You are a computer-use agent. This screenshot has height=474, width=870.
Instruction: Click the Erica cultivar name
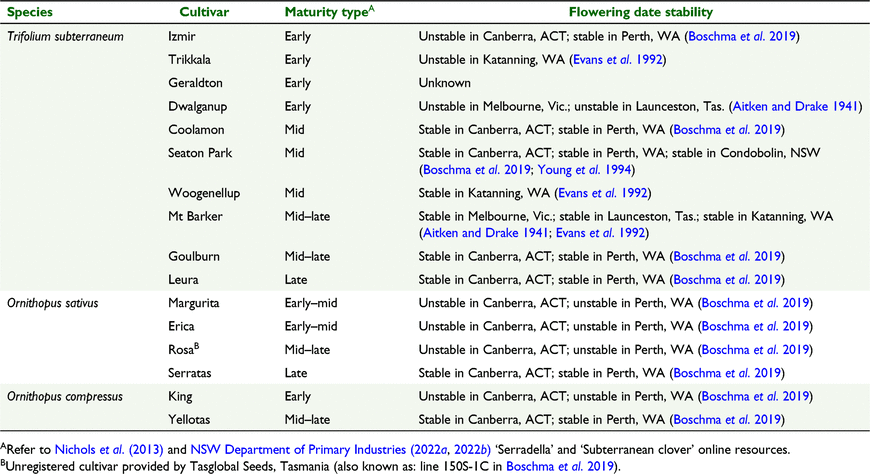pyautogui.click(x=181, y=326)
